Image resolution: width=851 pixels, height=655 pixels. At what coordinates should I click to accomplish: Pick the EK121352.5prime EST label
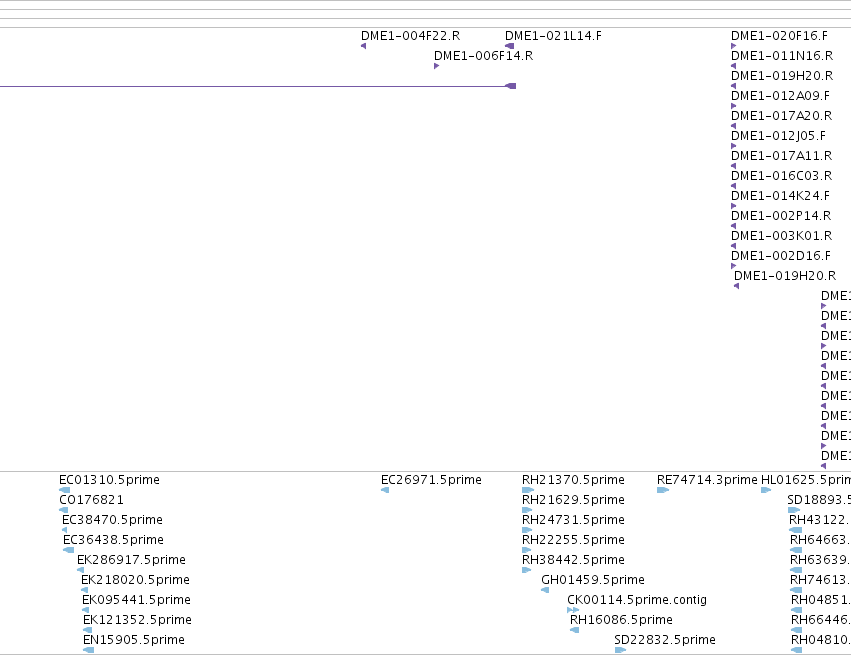[137, 620]
